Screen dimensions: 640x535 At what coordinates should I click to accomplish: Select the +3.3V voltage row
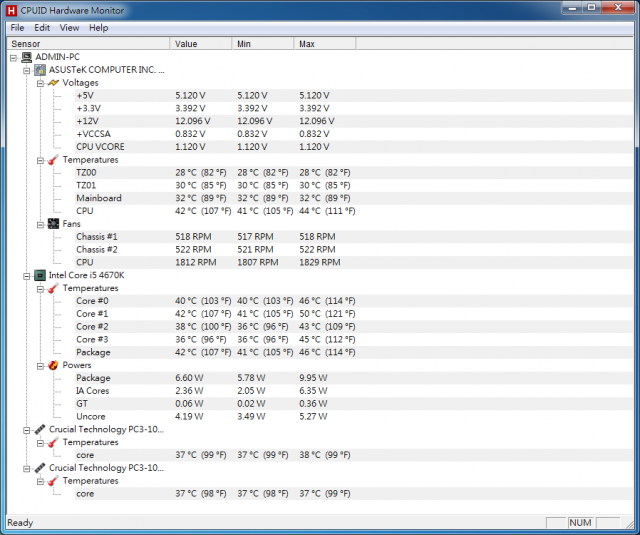pyautogui.click(x=354, y=109)
